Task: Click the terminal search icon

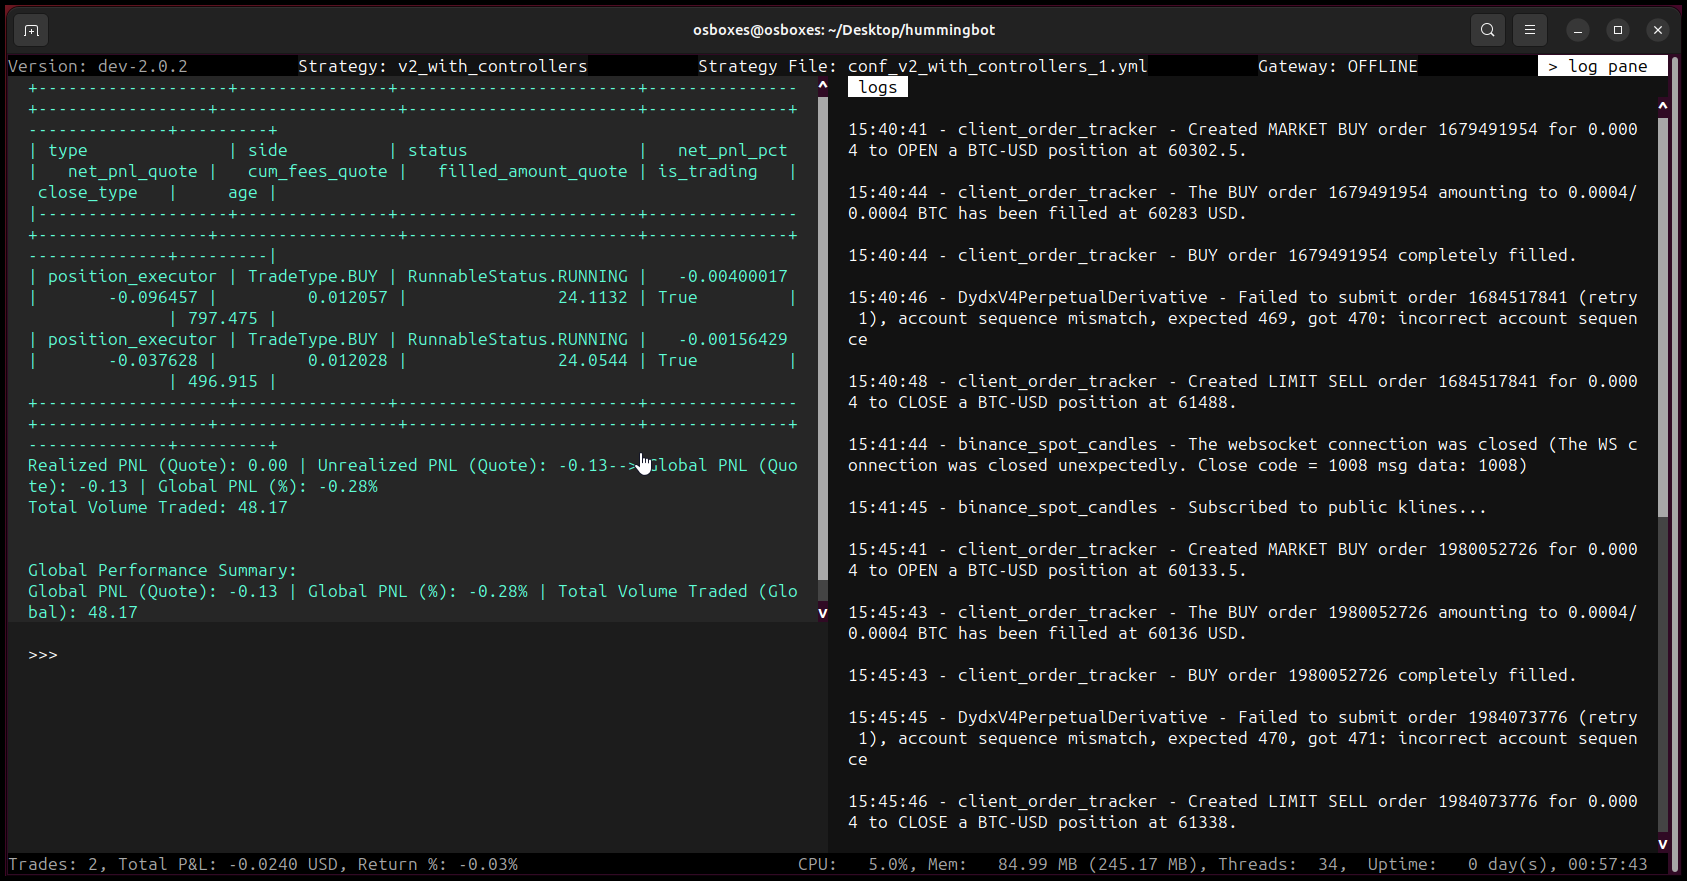Action: 1488,30
